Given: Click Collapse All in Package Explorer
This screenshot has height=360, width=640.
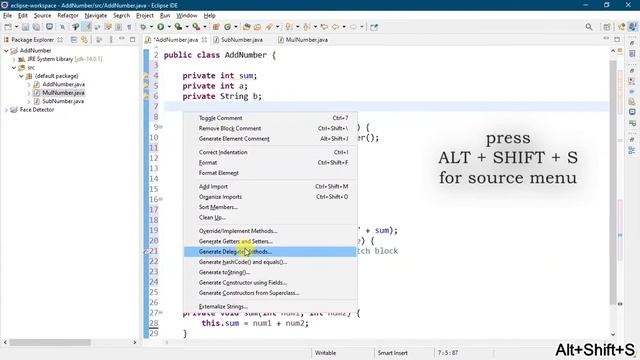Looking at the screenshot, I should click(x=73, y=40).
